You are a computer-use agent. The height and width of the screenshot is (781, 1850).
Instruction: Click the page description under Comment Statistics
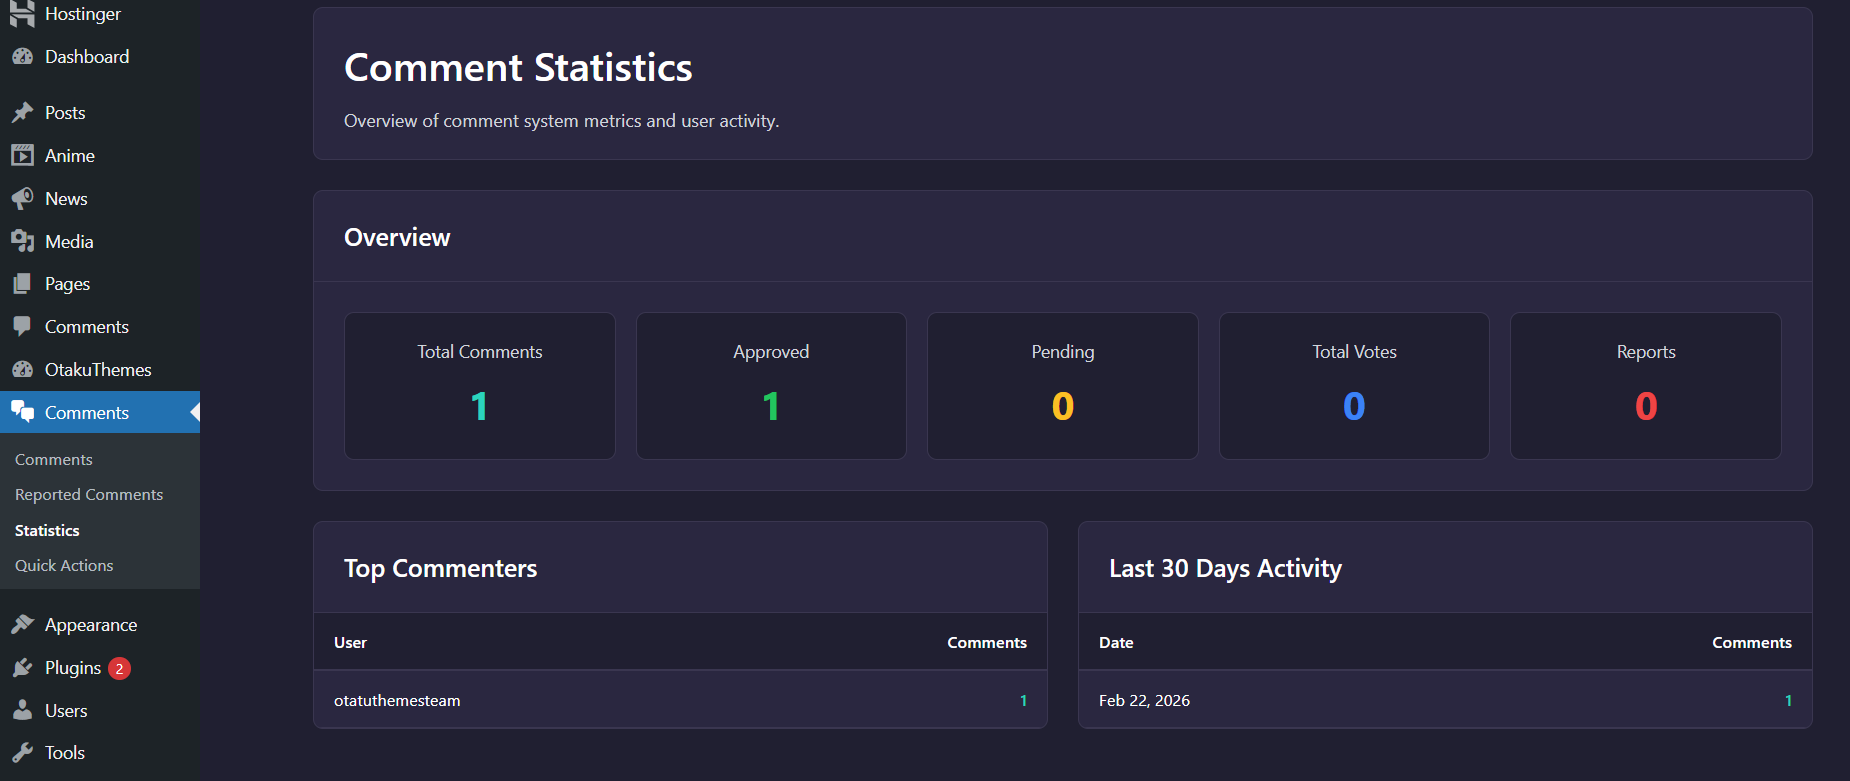561,121
